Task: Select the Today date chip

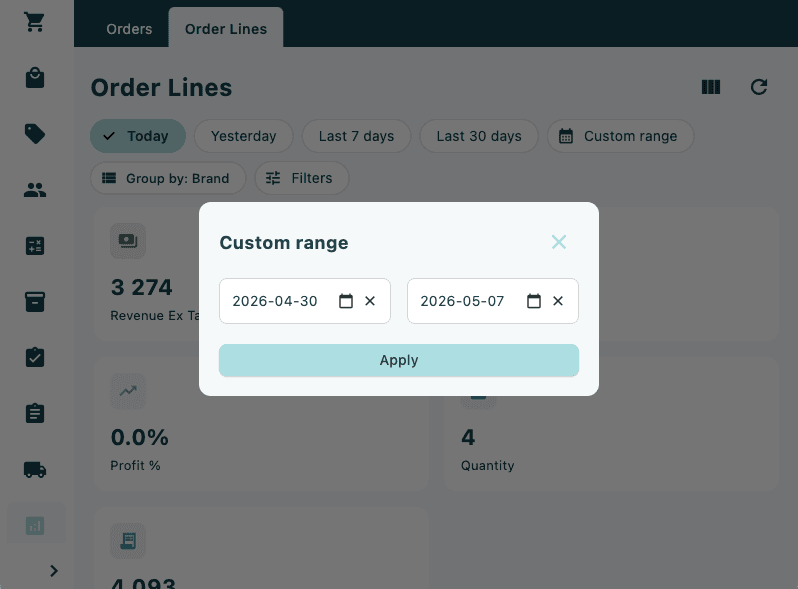Action: [x=138, y=136]
